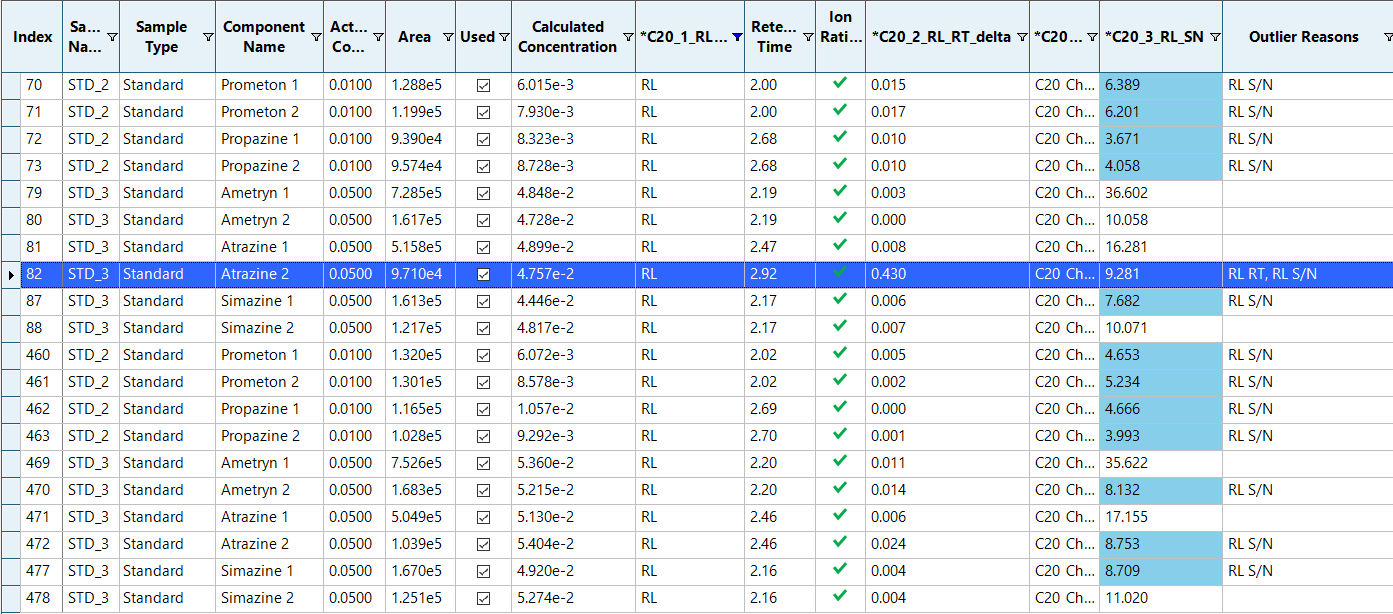
Task: Select the 'Ametryn 1' cell in row 79
Action: pyautogui.click(x=269, y=193)
